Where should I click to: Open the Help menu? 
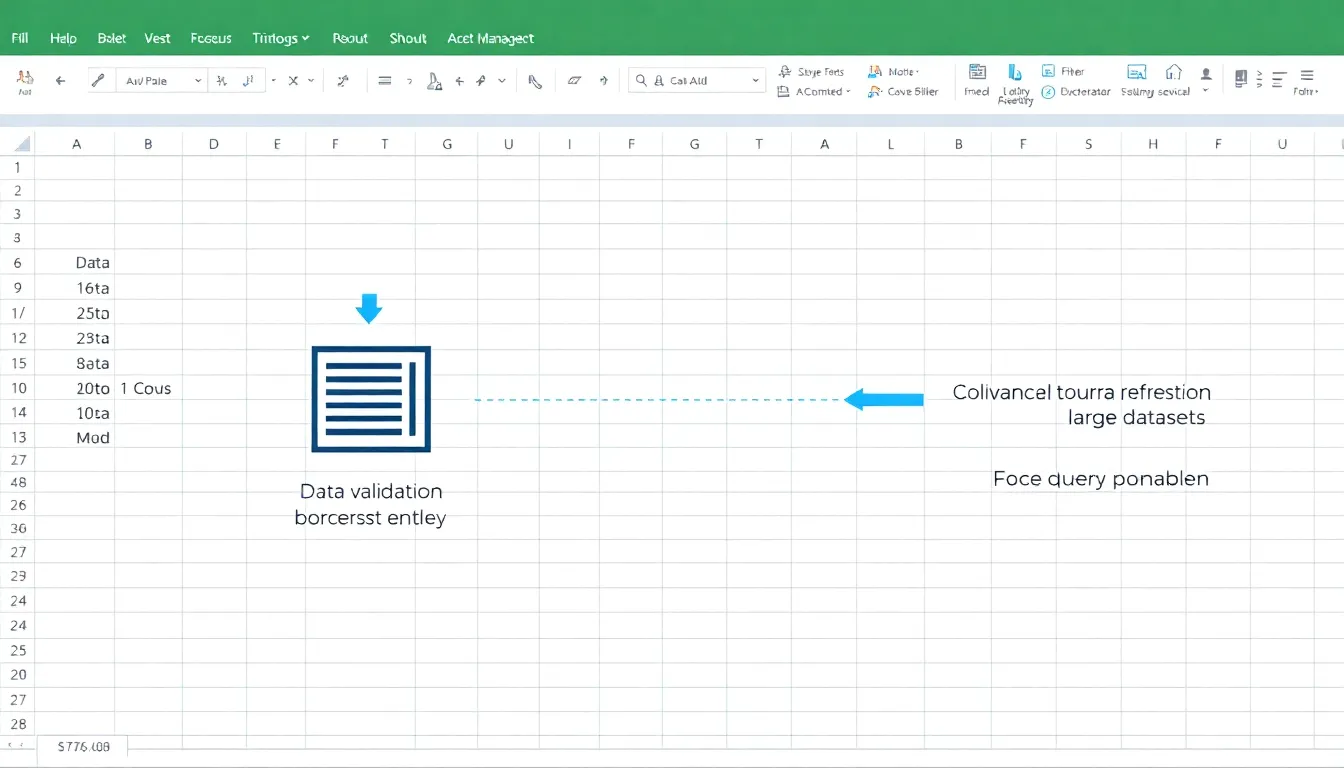63,38
